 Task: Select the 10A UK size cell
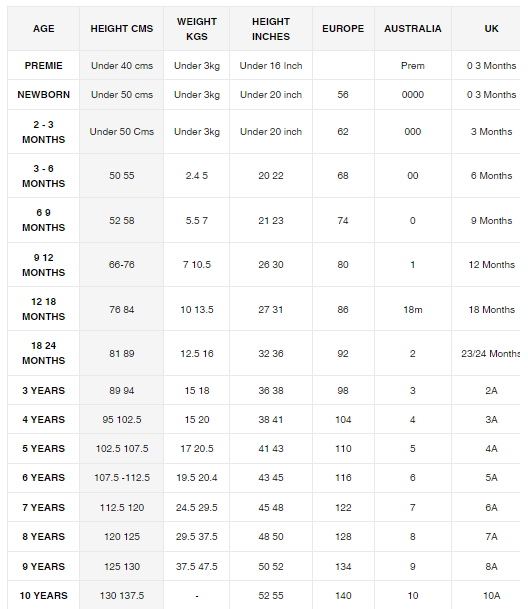pyautogui.click(x=491, y=595)
